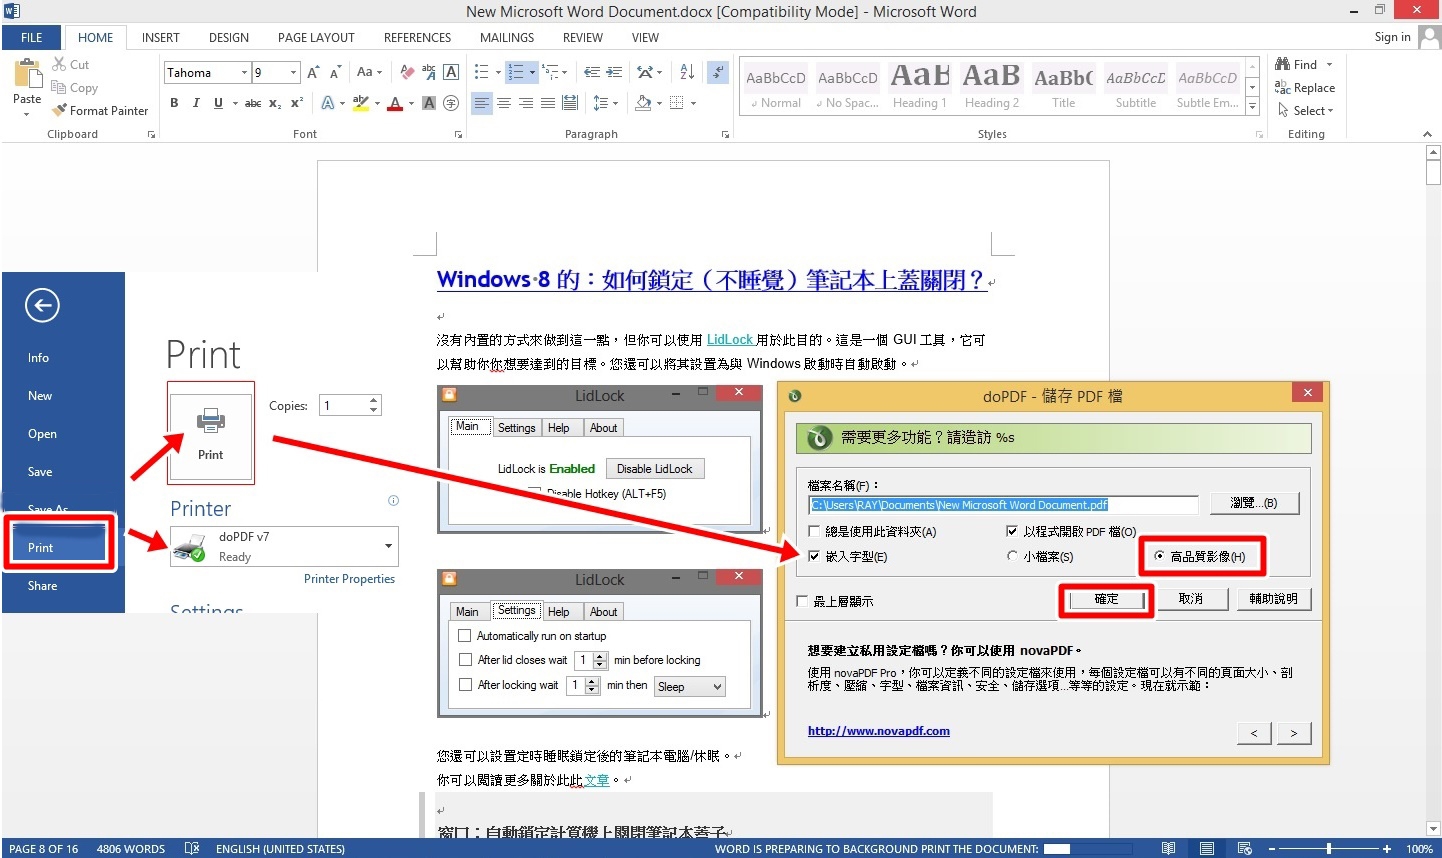
Task: Toggle Bold formatting in Font group
Action: [174, 103]
